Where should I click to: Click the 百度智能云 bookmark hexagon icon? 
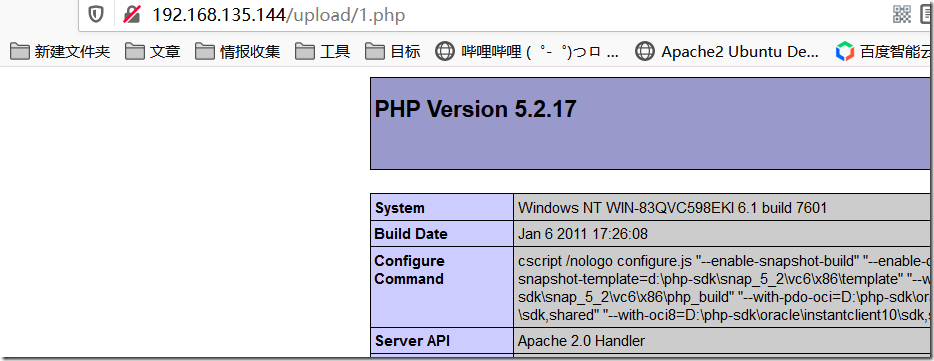coord(845,52)
